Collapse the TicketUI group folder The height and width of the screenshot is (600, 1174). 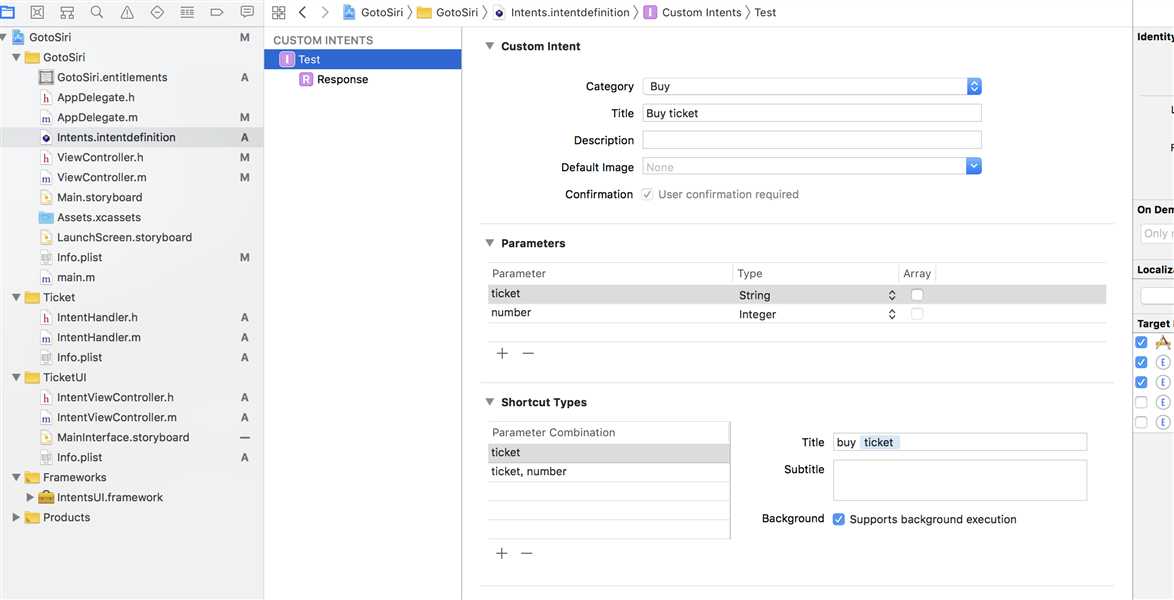point(16,378)
